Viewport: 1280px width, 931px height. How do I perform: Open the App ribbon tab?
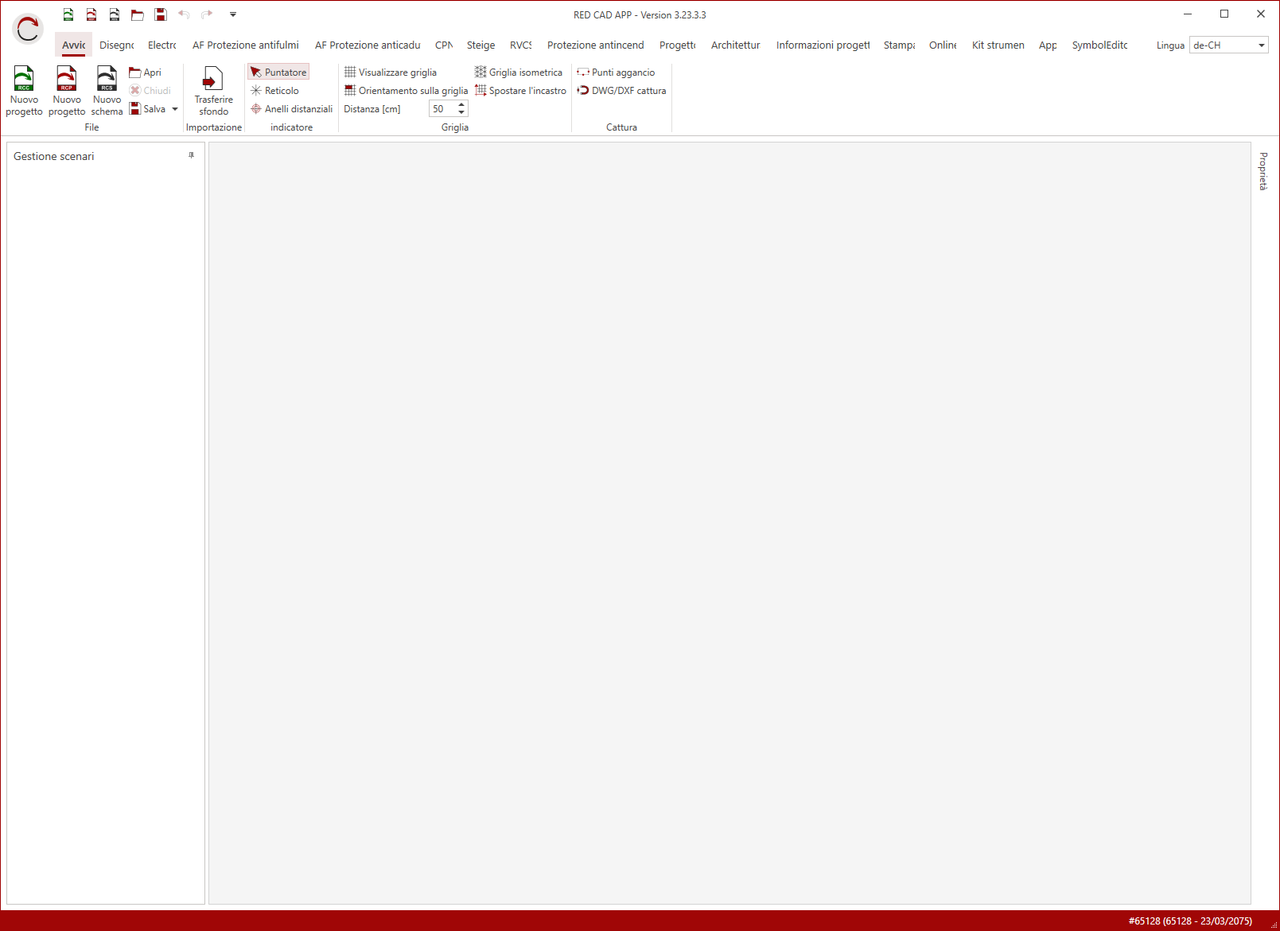pos(1048,45)
